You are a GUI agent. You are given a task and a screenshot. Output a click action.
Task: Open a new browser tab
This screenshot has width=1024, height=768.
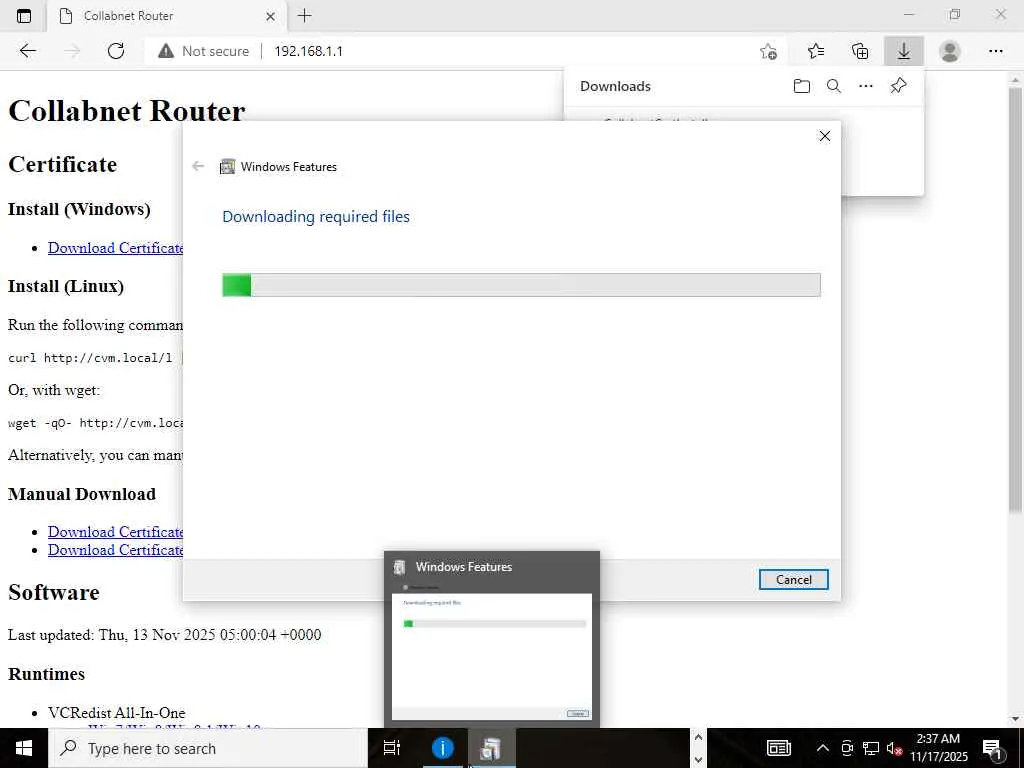304,16
